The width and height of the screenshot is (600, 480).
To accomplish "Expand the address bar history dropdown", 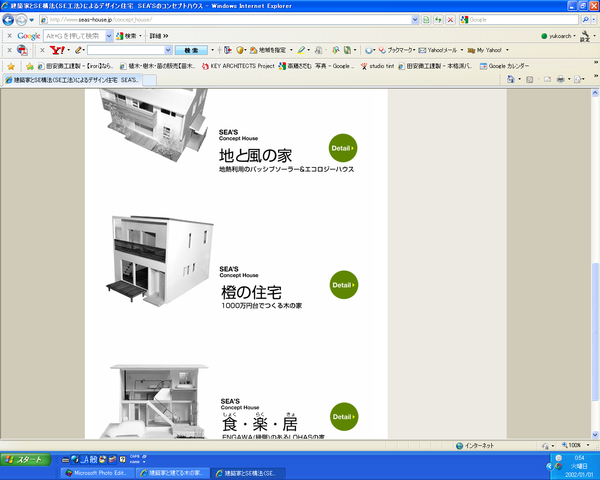I will (415, 20).
